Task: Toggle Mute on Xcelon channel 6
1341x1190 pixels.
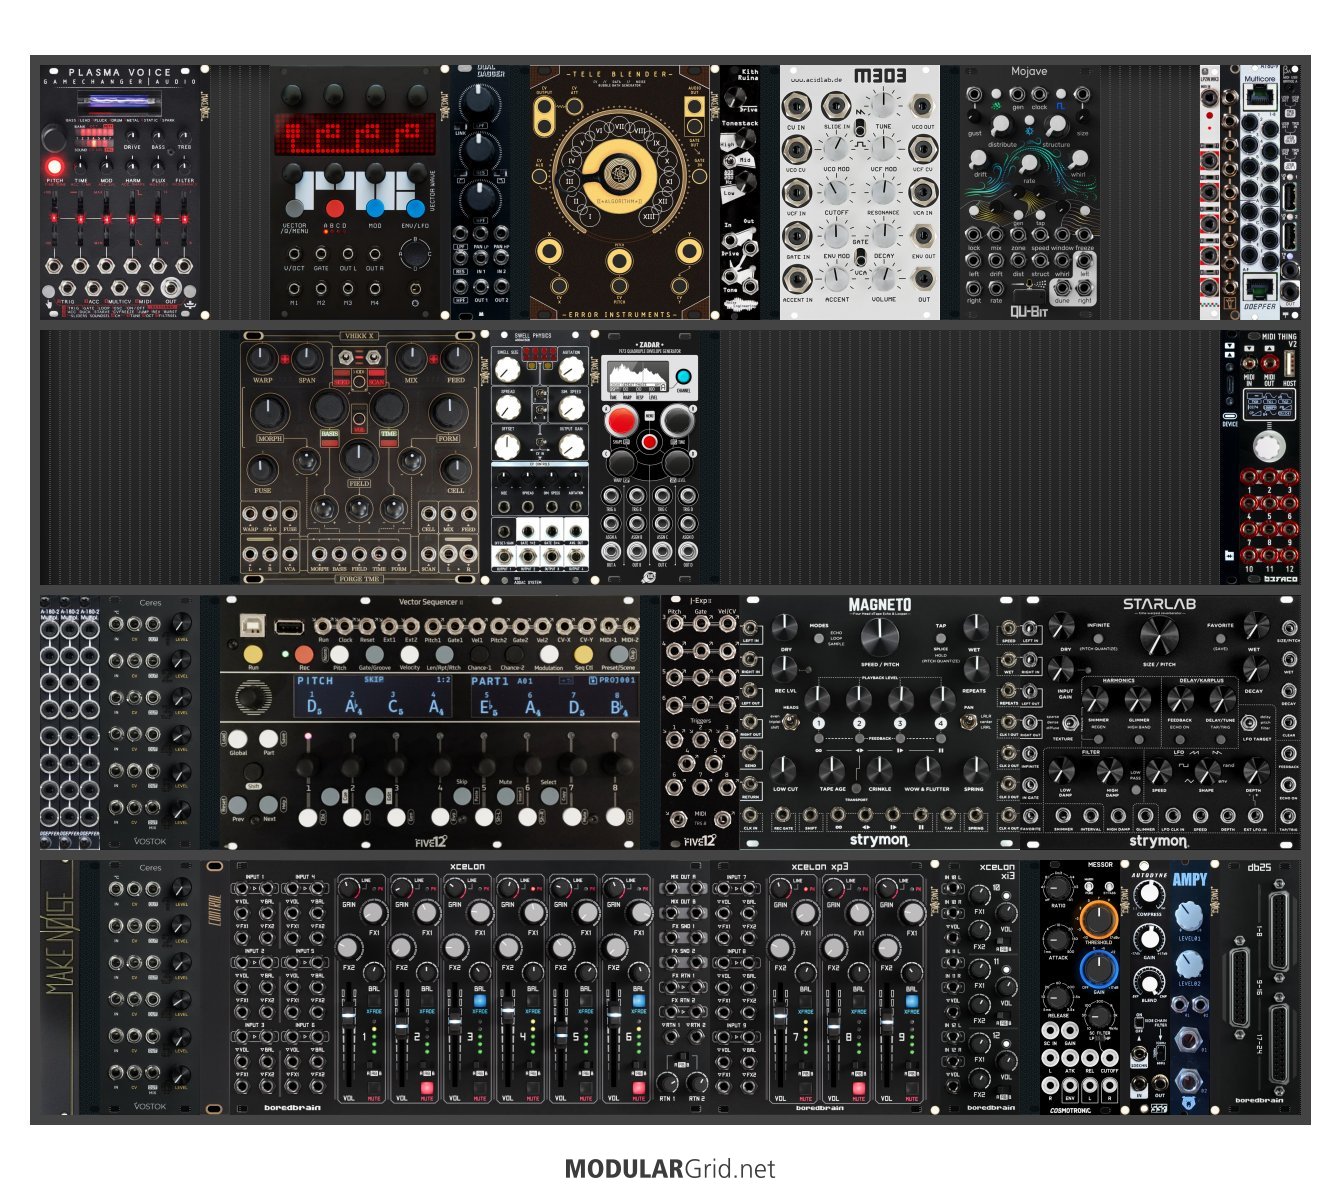Action: tap(639, 1087)
